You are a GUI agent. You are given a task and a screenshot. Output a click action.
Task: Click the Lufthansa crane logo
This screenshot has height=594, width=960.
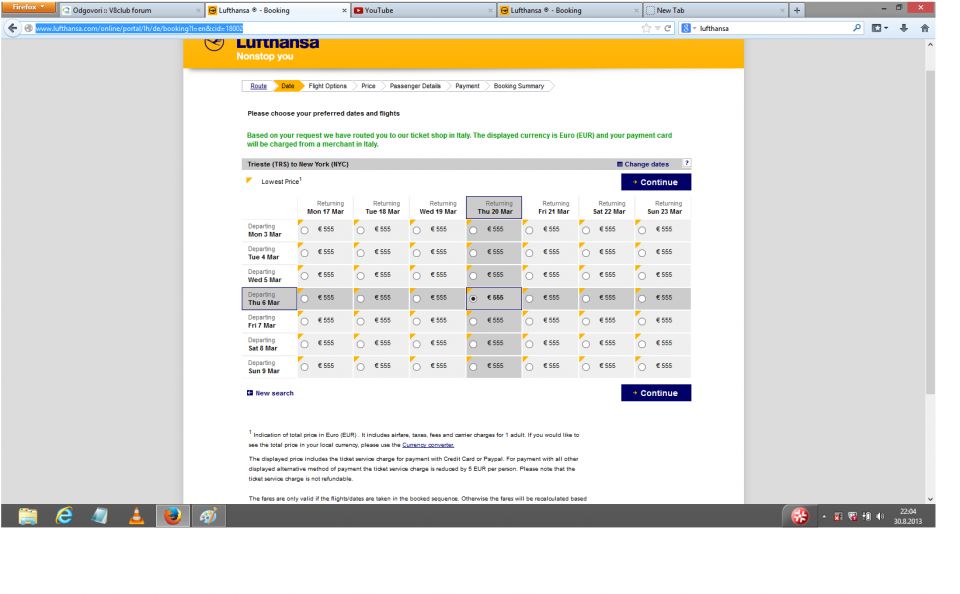214,44
